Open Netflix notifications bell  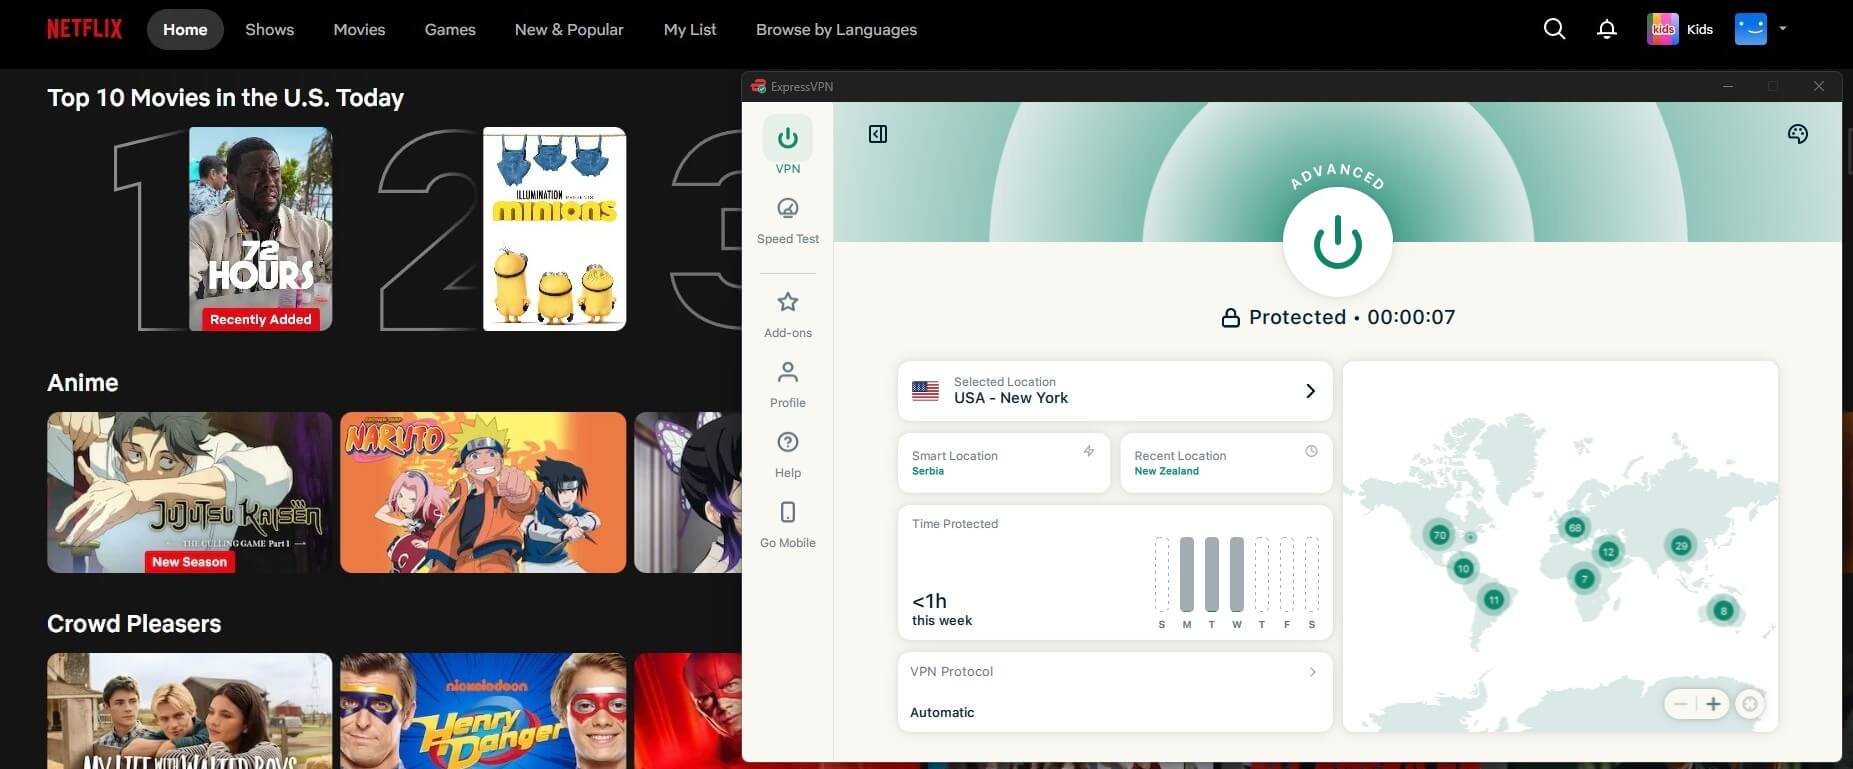pos(1606,29)
